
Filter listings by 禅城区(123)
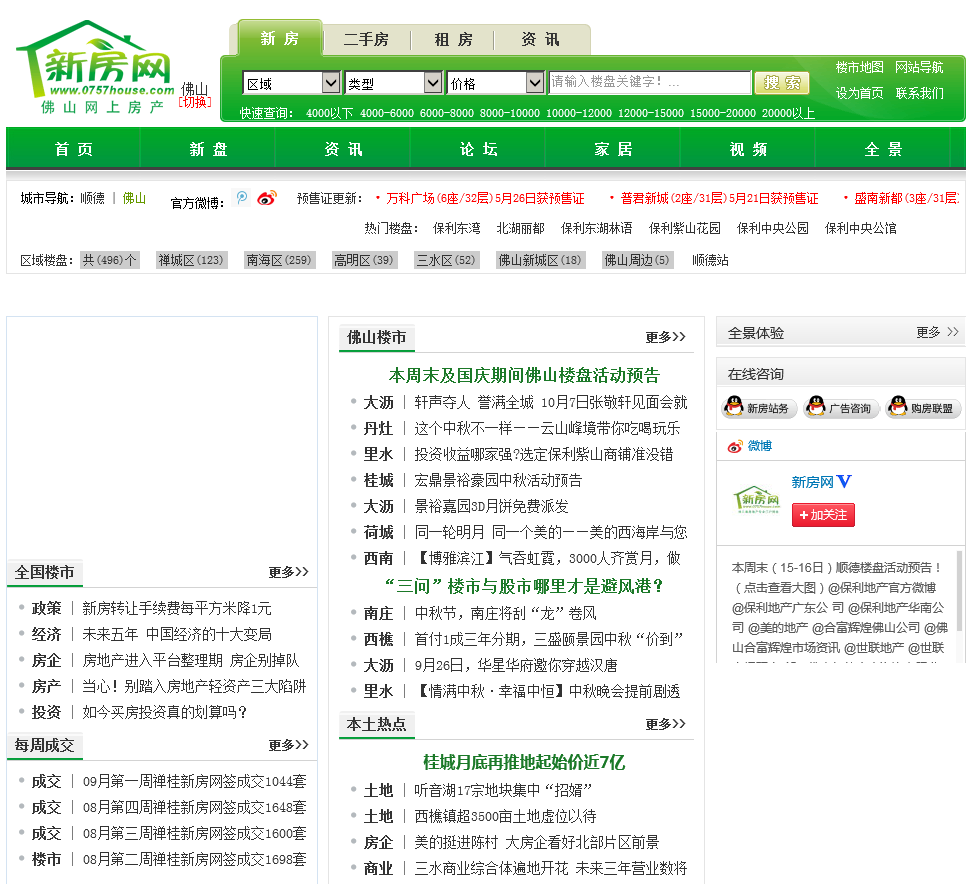point(191,260)
